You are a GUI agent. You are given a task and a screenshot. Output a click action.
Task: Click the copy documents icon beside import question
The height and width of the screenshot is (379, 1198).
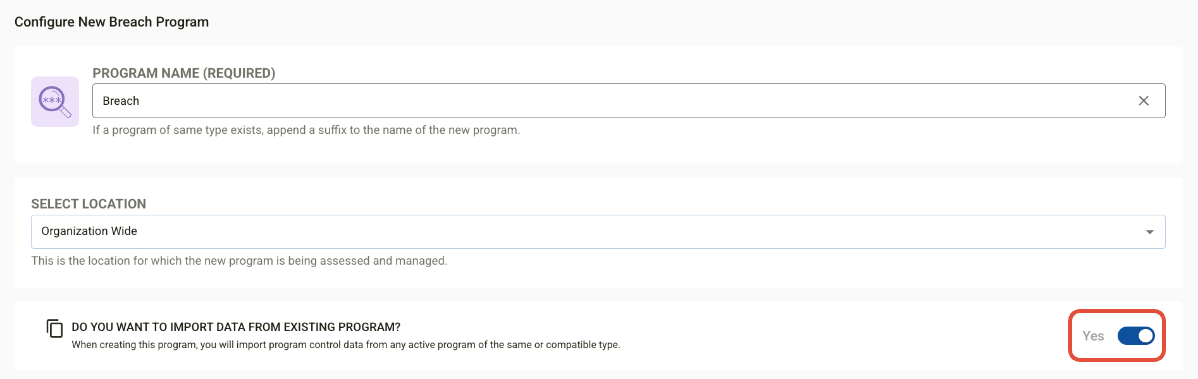pos(54,329)
